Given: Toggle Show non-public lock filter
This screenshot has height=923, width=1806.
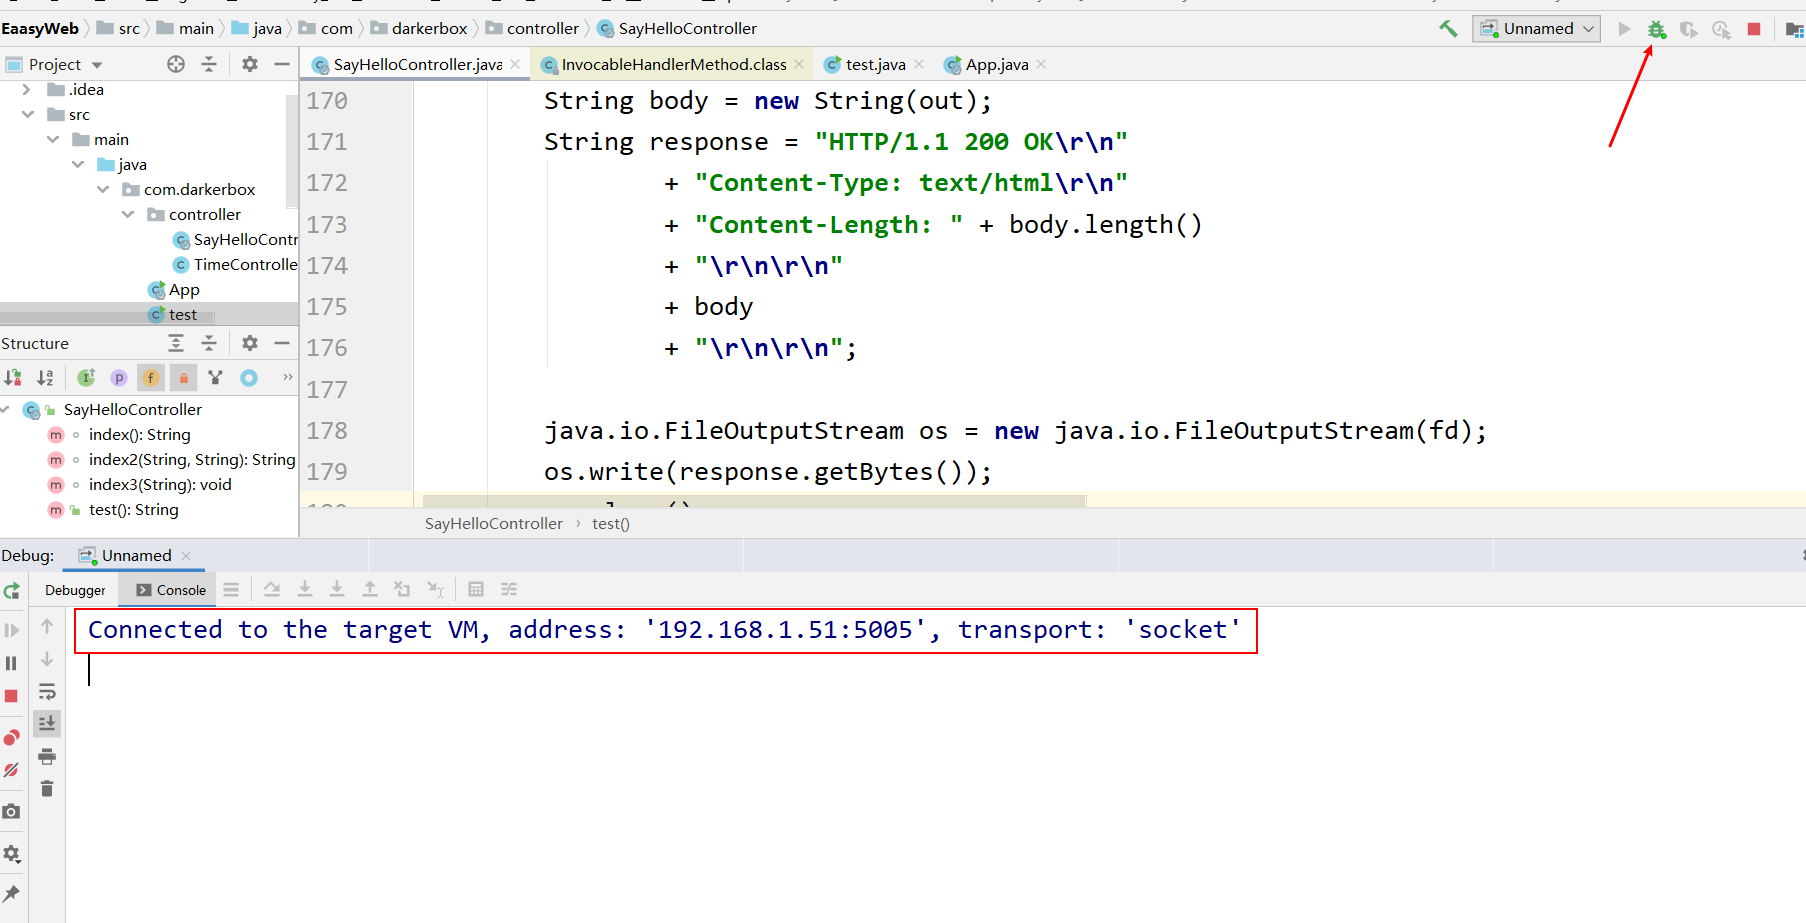Looking at the screenshot, I should click(x=183, y=377).
